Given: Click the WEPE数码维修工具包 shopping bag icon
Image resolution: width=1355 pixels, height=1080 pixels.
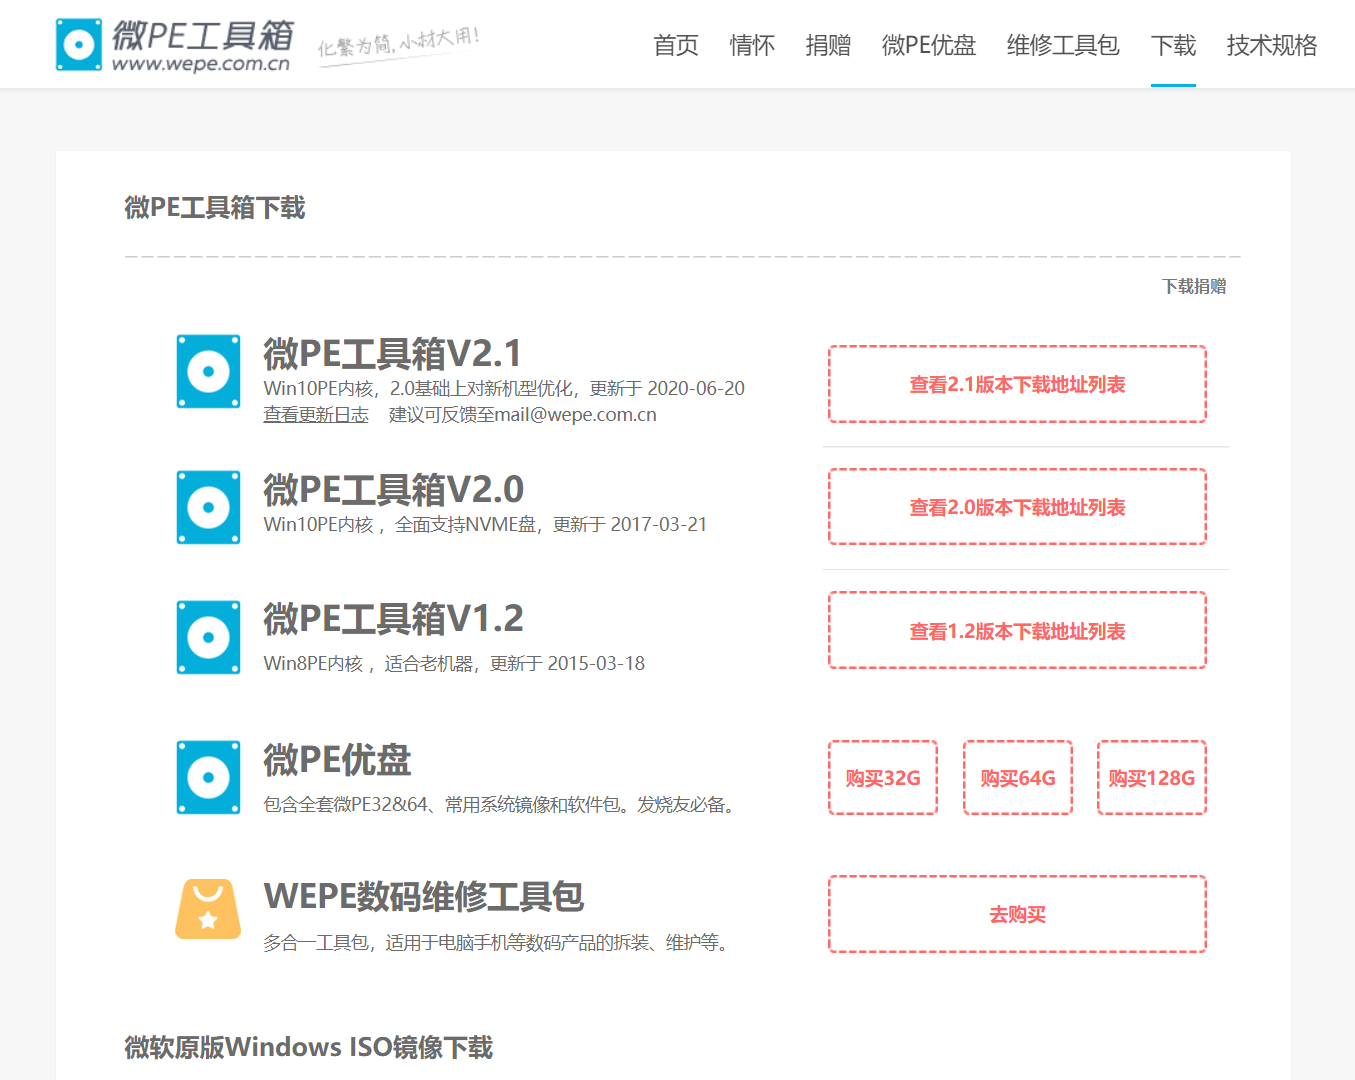Looking at the screenshot, I should pos(208,909).
